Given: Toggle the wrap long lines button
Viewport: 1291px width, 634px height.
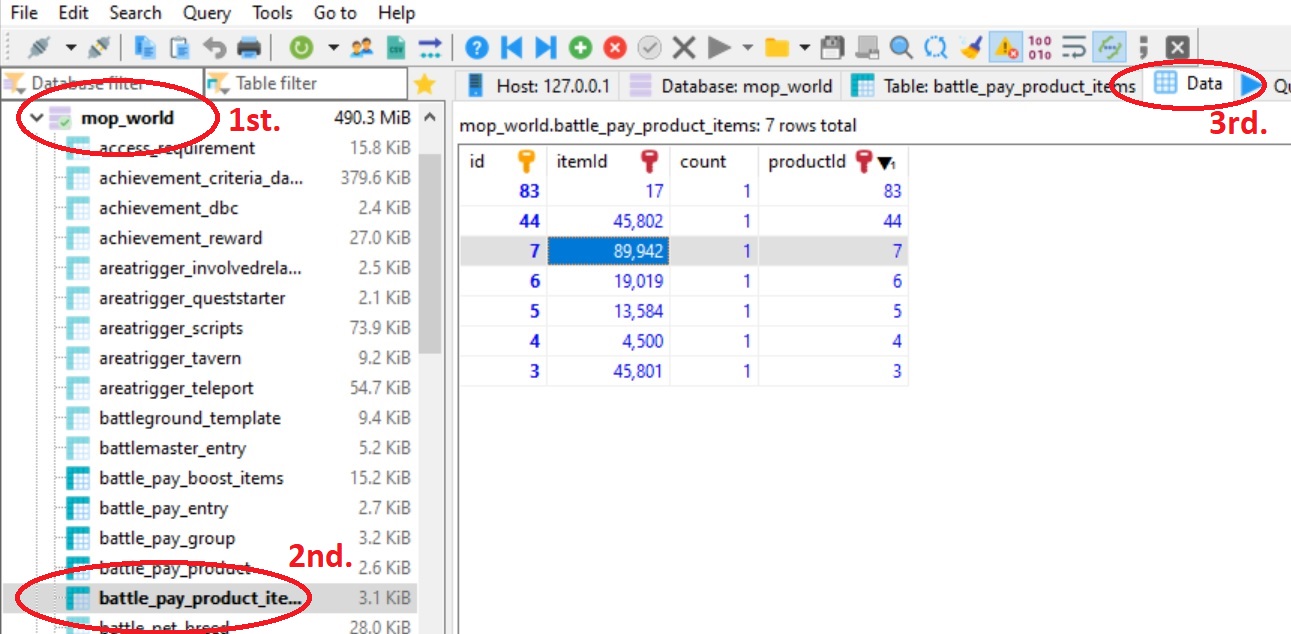Looking at the screenshot, I should pyautogui.click(x=1074, y=47).
